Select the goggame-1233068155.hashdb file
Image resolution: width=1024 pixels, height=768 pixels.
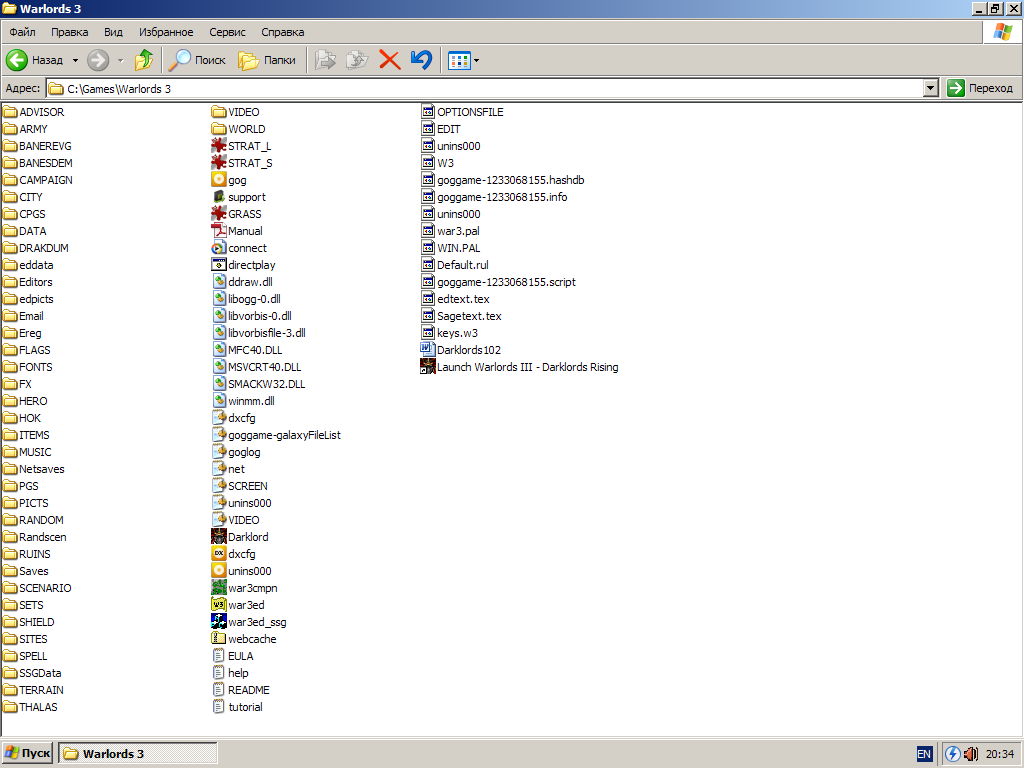(503, 180)
